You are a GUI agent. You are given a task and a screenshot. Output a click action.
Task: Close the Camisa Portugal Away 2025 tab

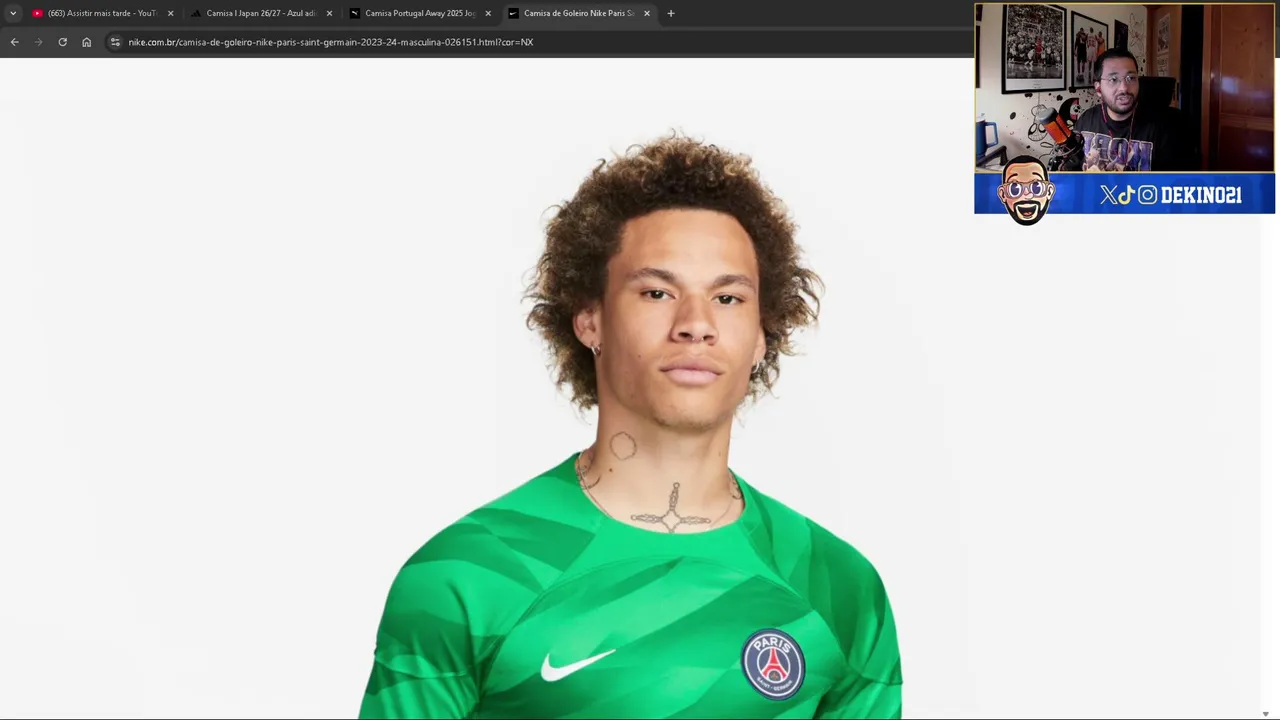click(x=488, y=13)
